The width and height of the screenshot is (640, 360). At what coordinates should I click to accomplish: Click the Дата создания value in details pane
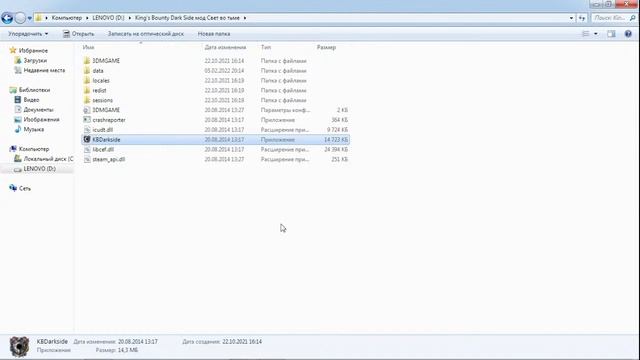[242, 342]
